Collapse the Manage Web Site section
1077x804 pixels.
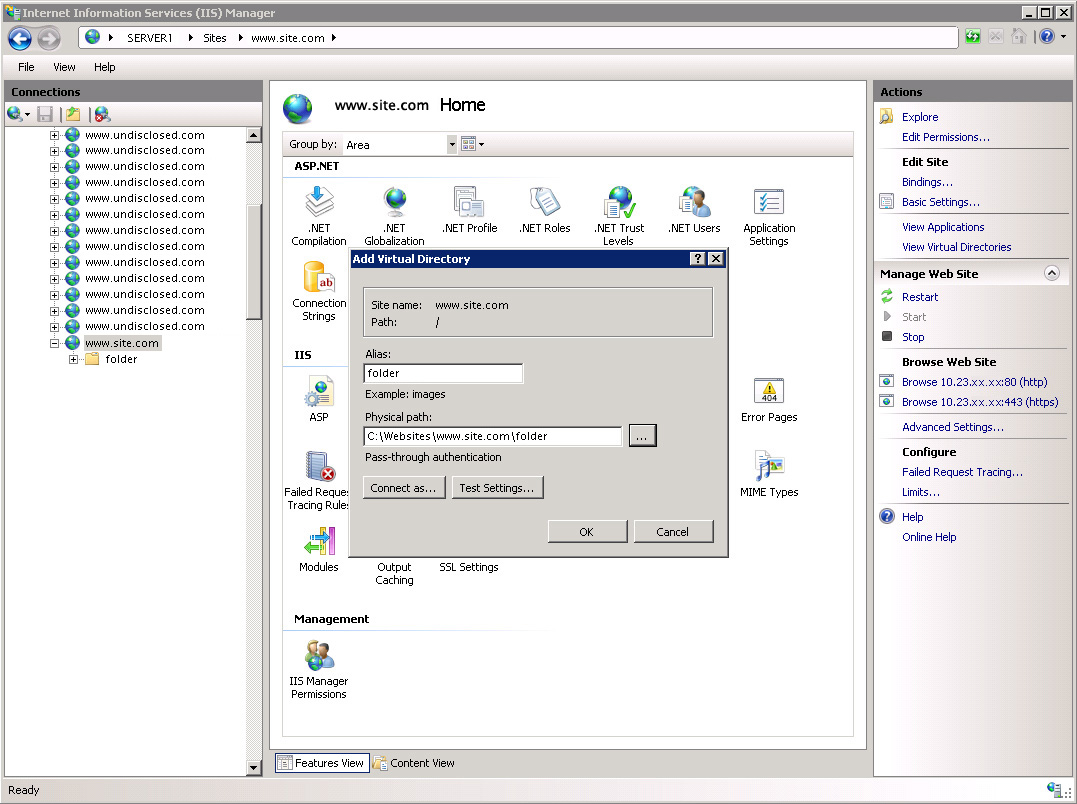click(1051, 273)
